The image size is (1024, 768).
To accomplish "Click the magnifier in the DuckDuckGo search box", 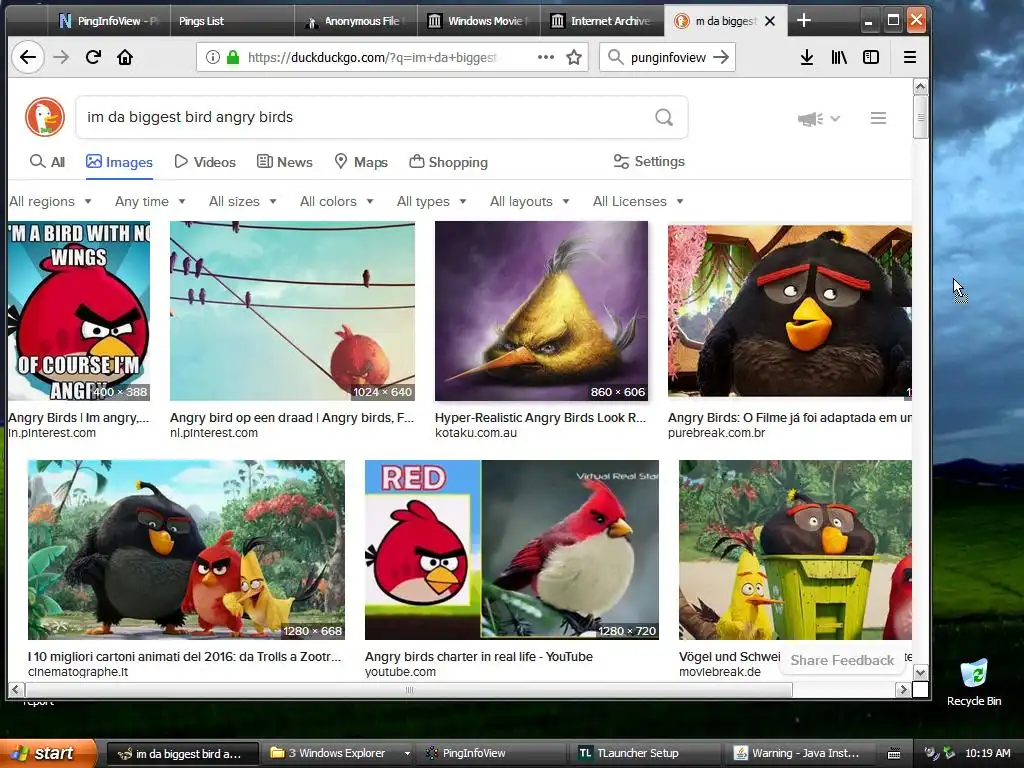I will [x=664, y=118].
